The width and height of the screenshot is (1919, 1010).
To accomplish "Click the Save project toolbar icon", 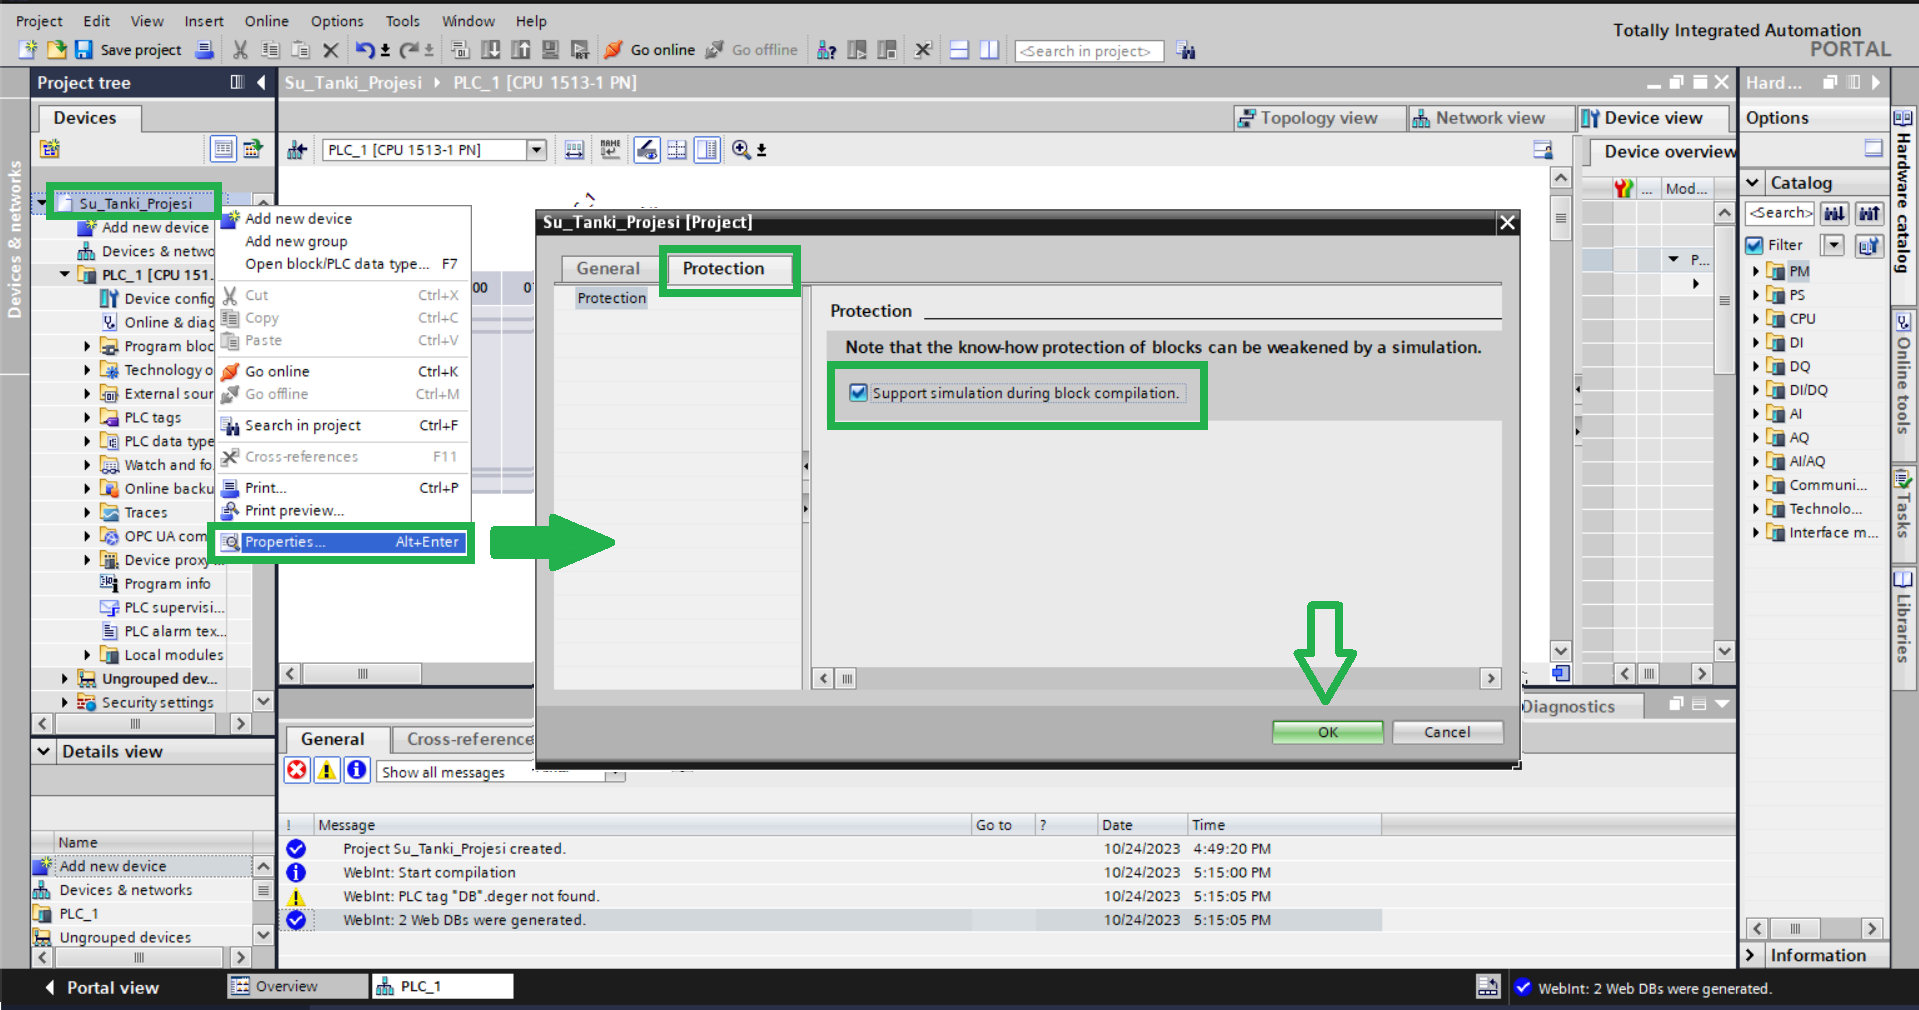I will coord(84,50).
